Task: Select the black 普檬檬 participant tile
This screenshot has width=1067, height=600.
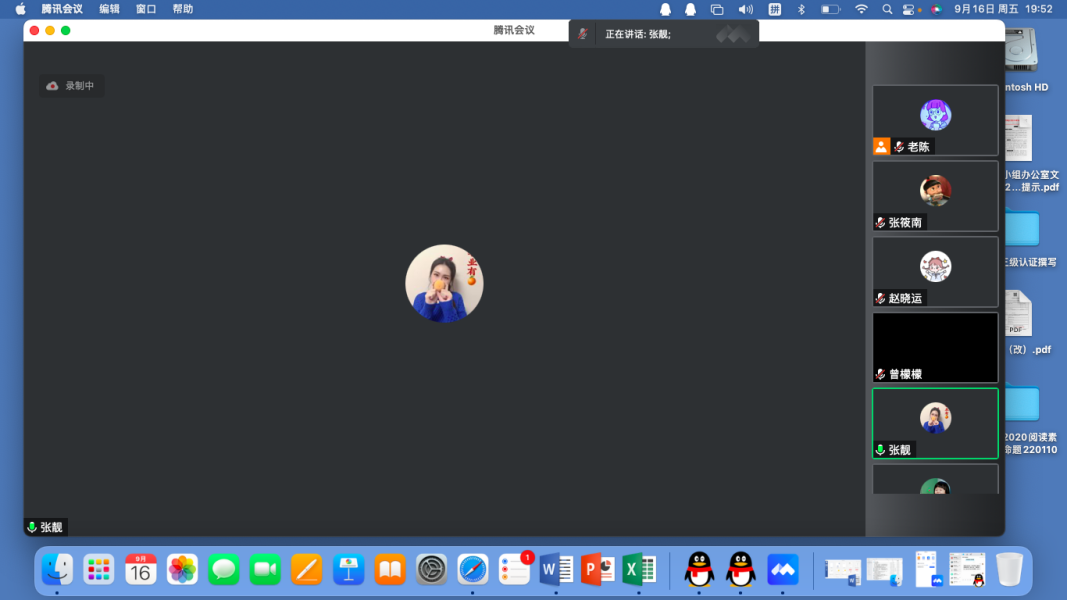Action: pyautogui.click(x=935, y=346)
